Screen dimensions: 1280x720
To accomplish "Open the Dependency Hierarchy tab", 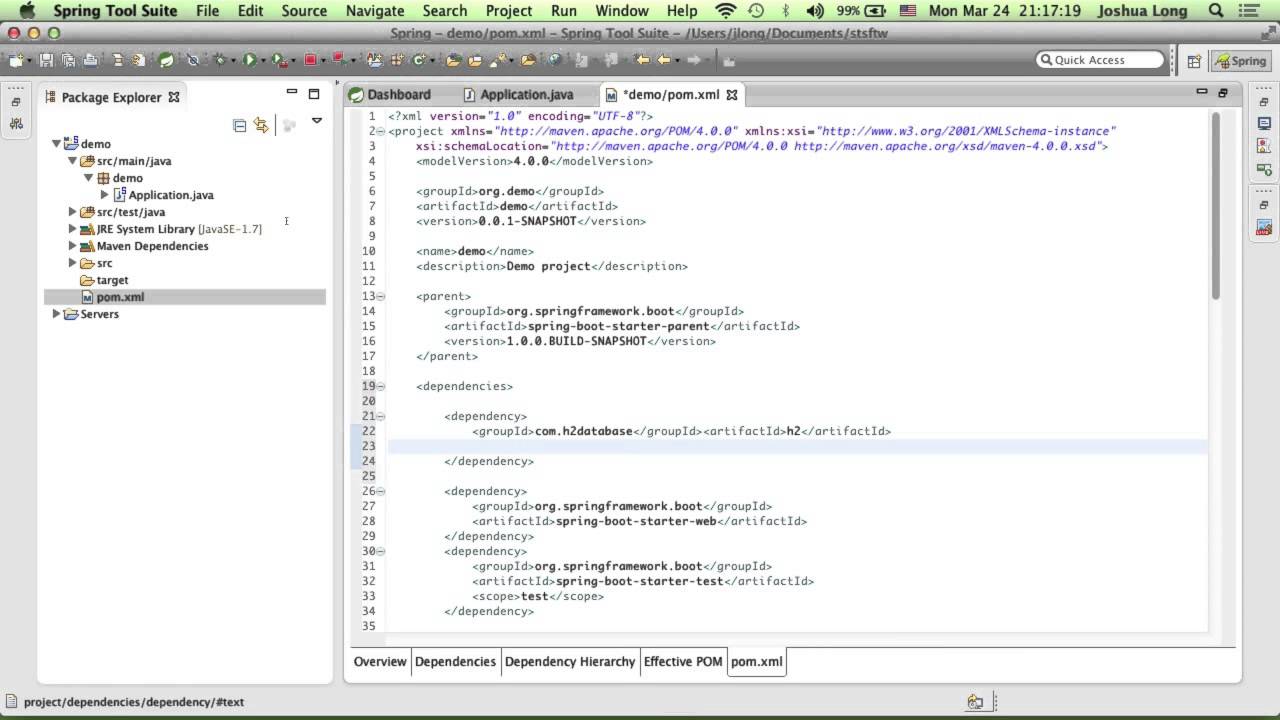I will pyautogui.click(x=570, y=661).
